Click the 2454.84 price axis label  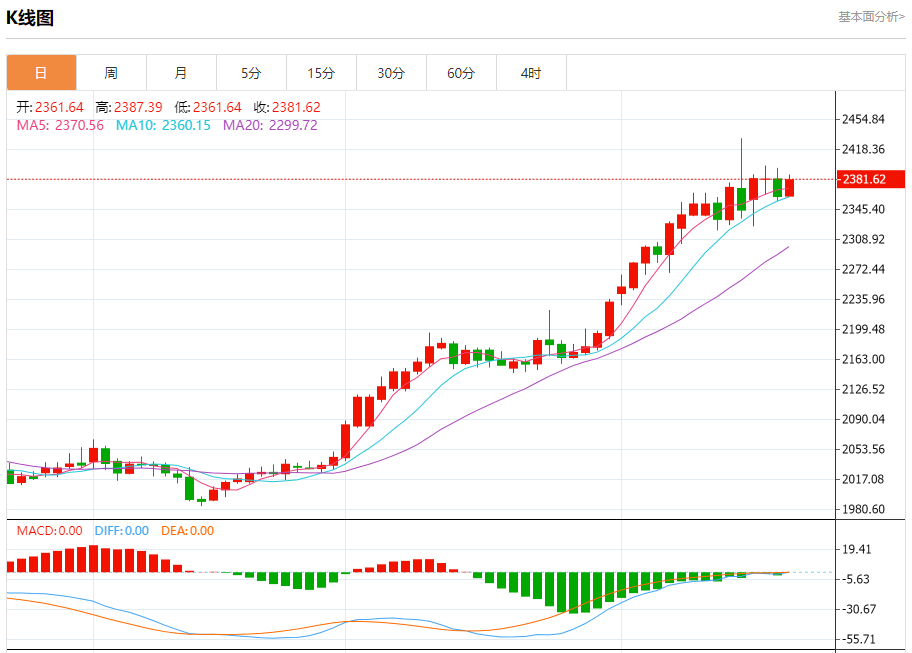click(x=864, y=119)
